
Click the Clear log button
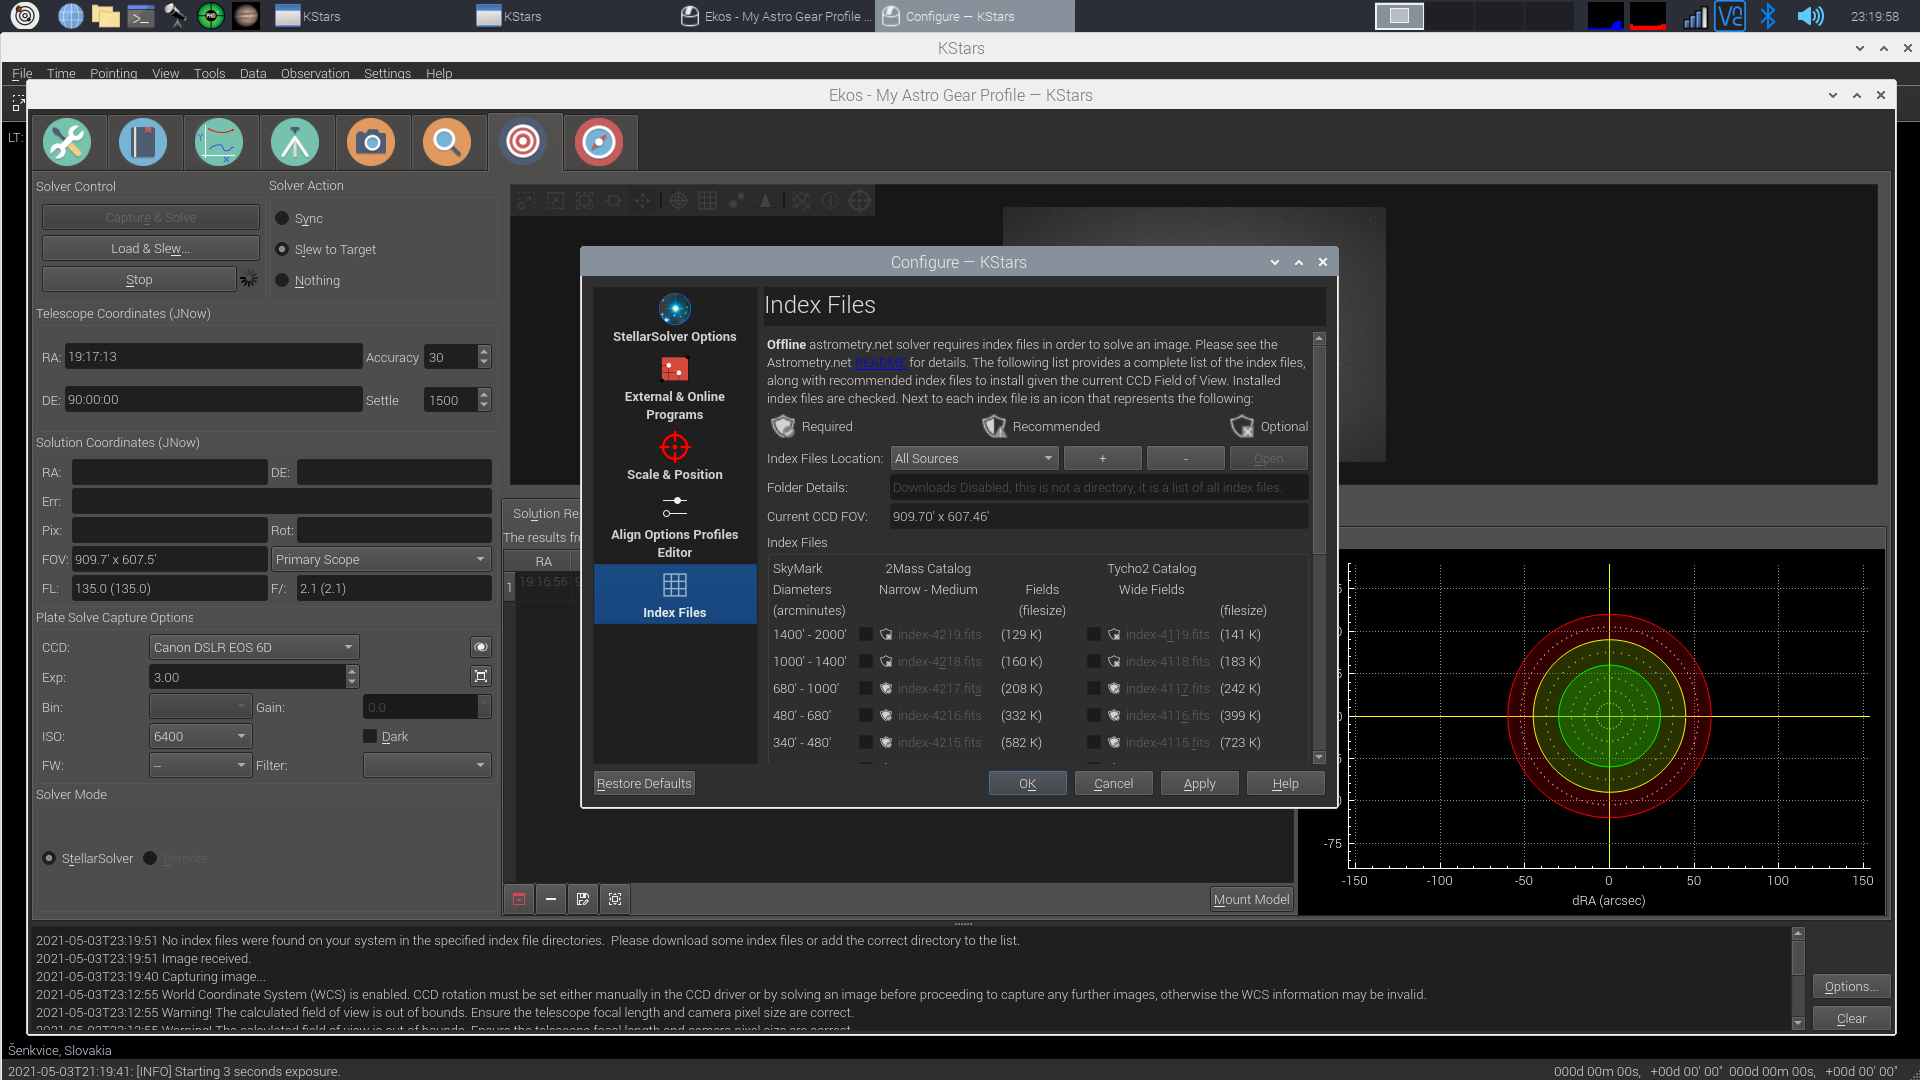click(1851, 1018)
